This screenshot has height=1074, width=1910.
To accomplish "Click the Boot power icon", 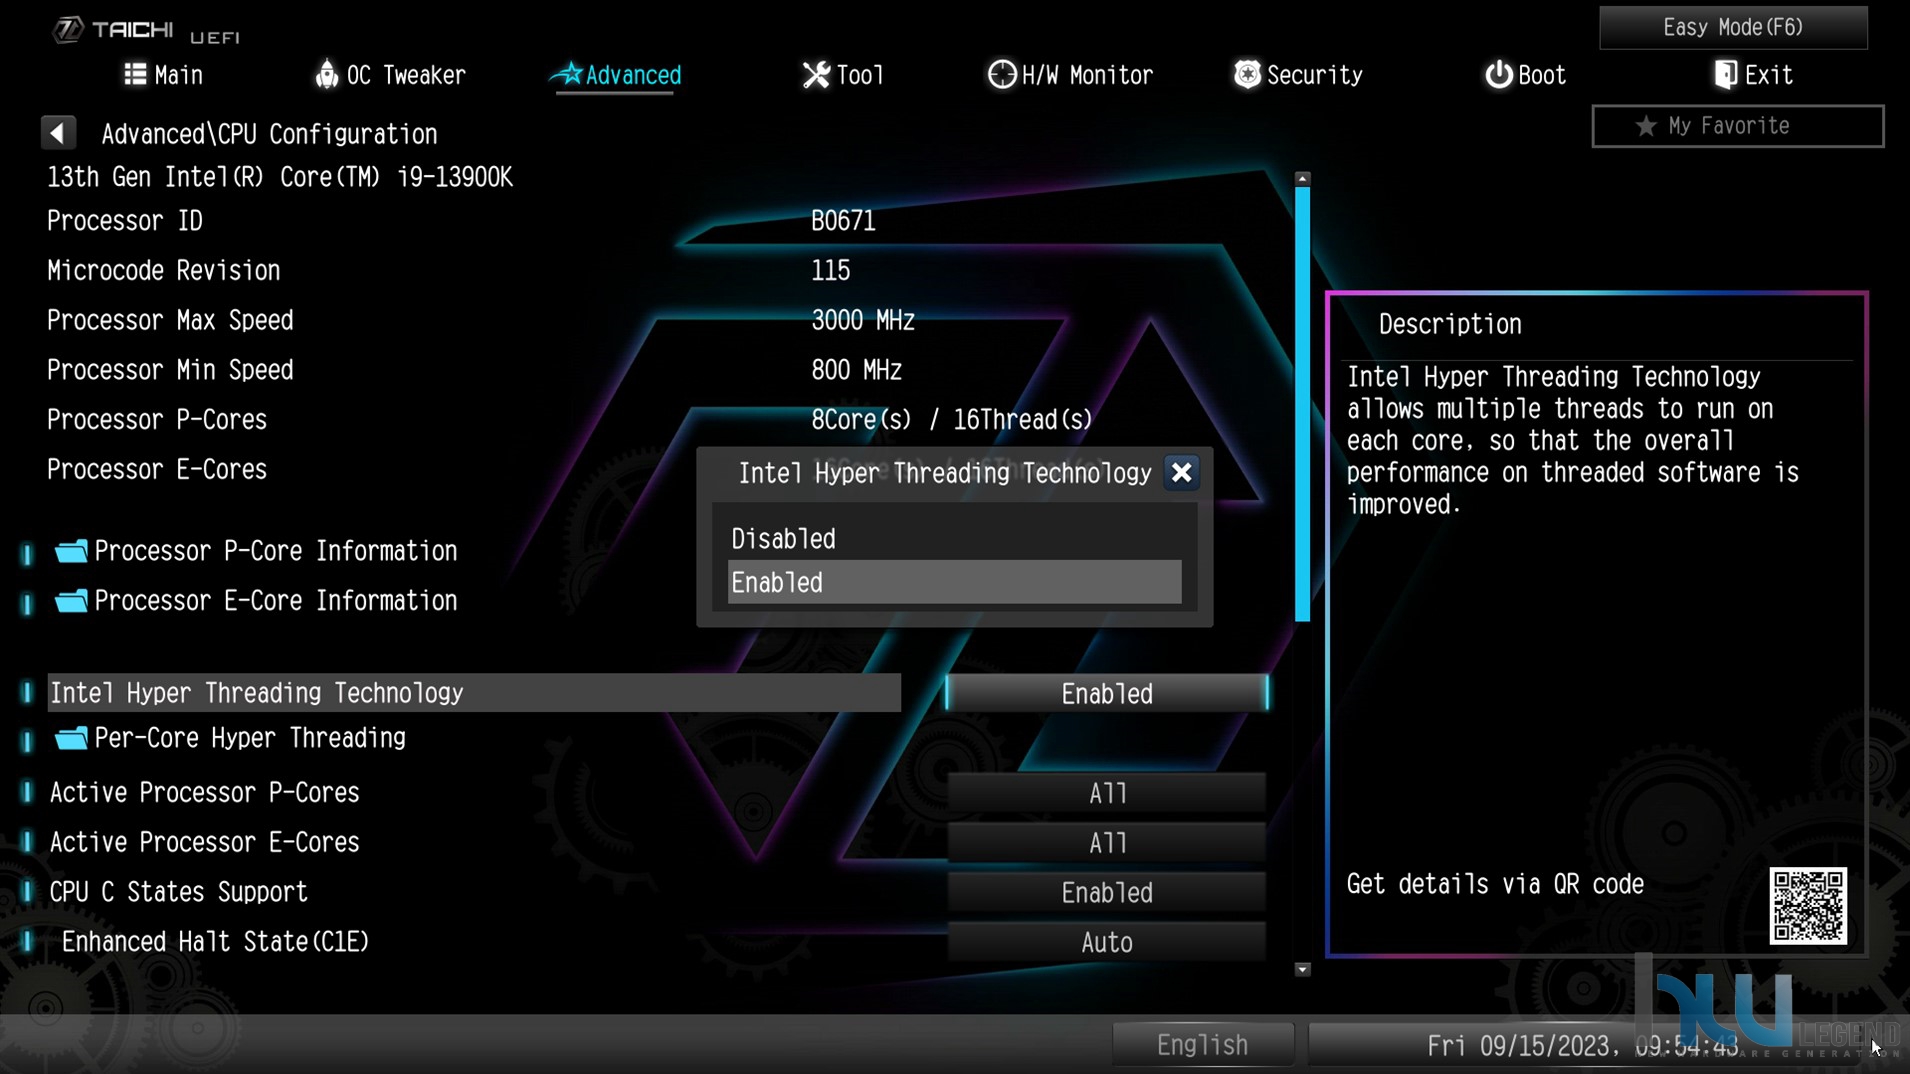I will tap(1498, 75).
